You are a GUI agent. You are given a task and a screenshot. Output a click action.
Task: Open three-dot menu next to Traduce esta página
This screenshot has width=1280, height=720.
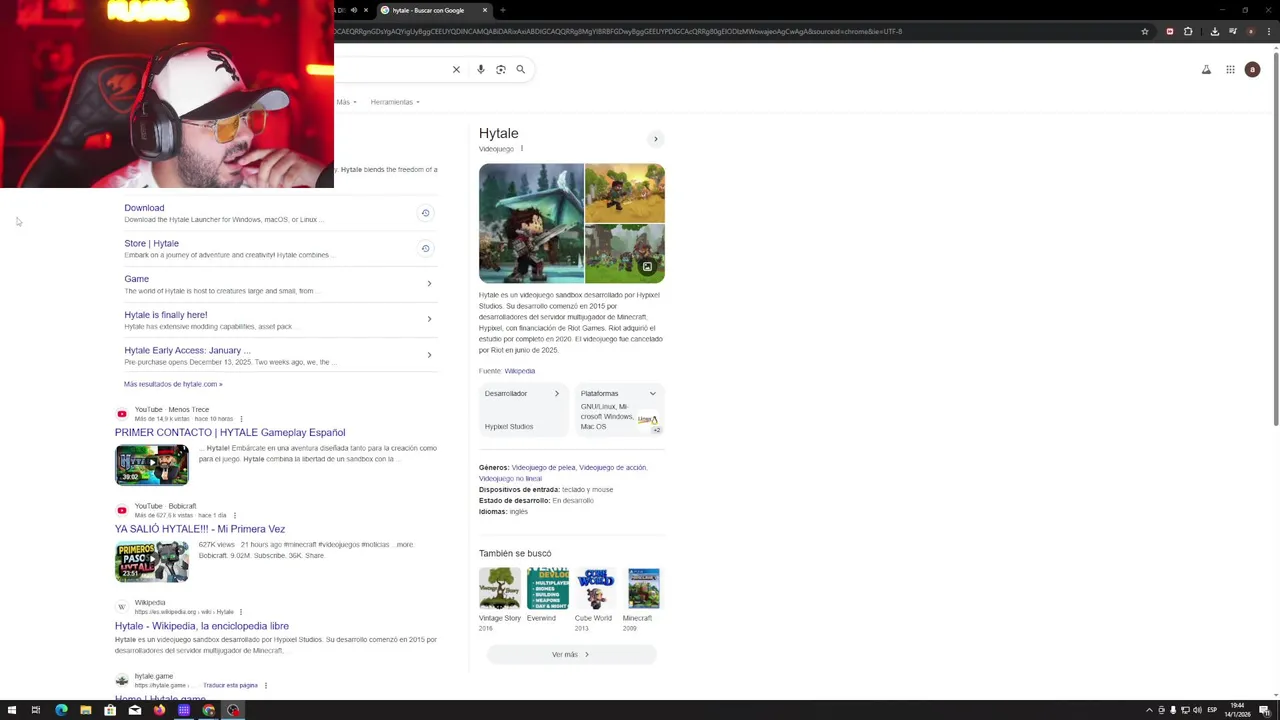tap(266, 686)
